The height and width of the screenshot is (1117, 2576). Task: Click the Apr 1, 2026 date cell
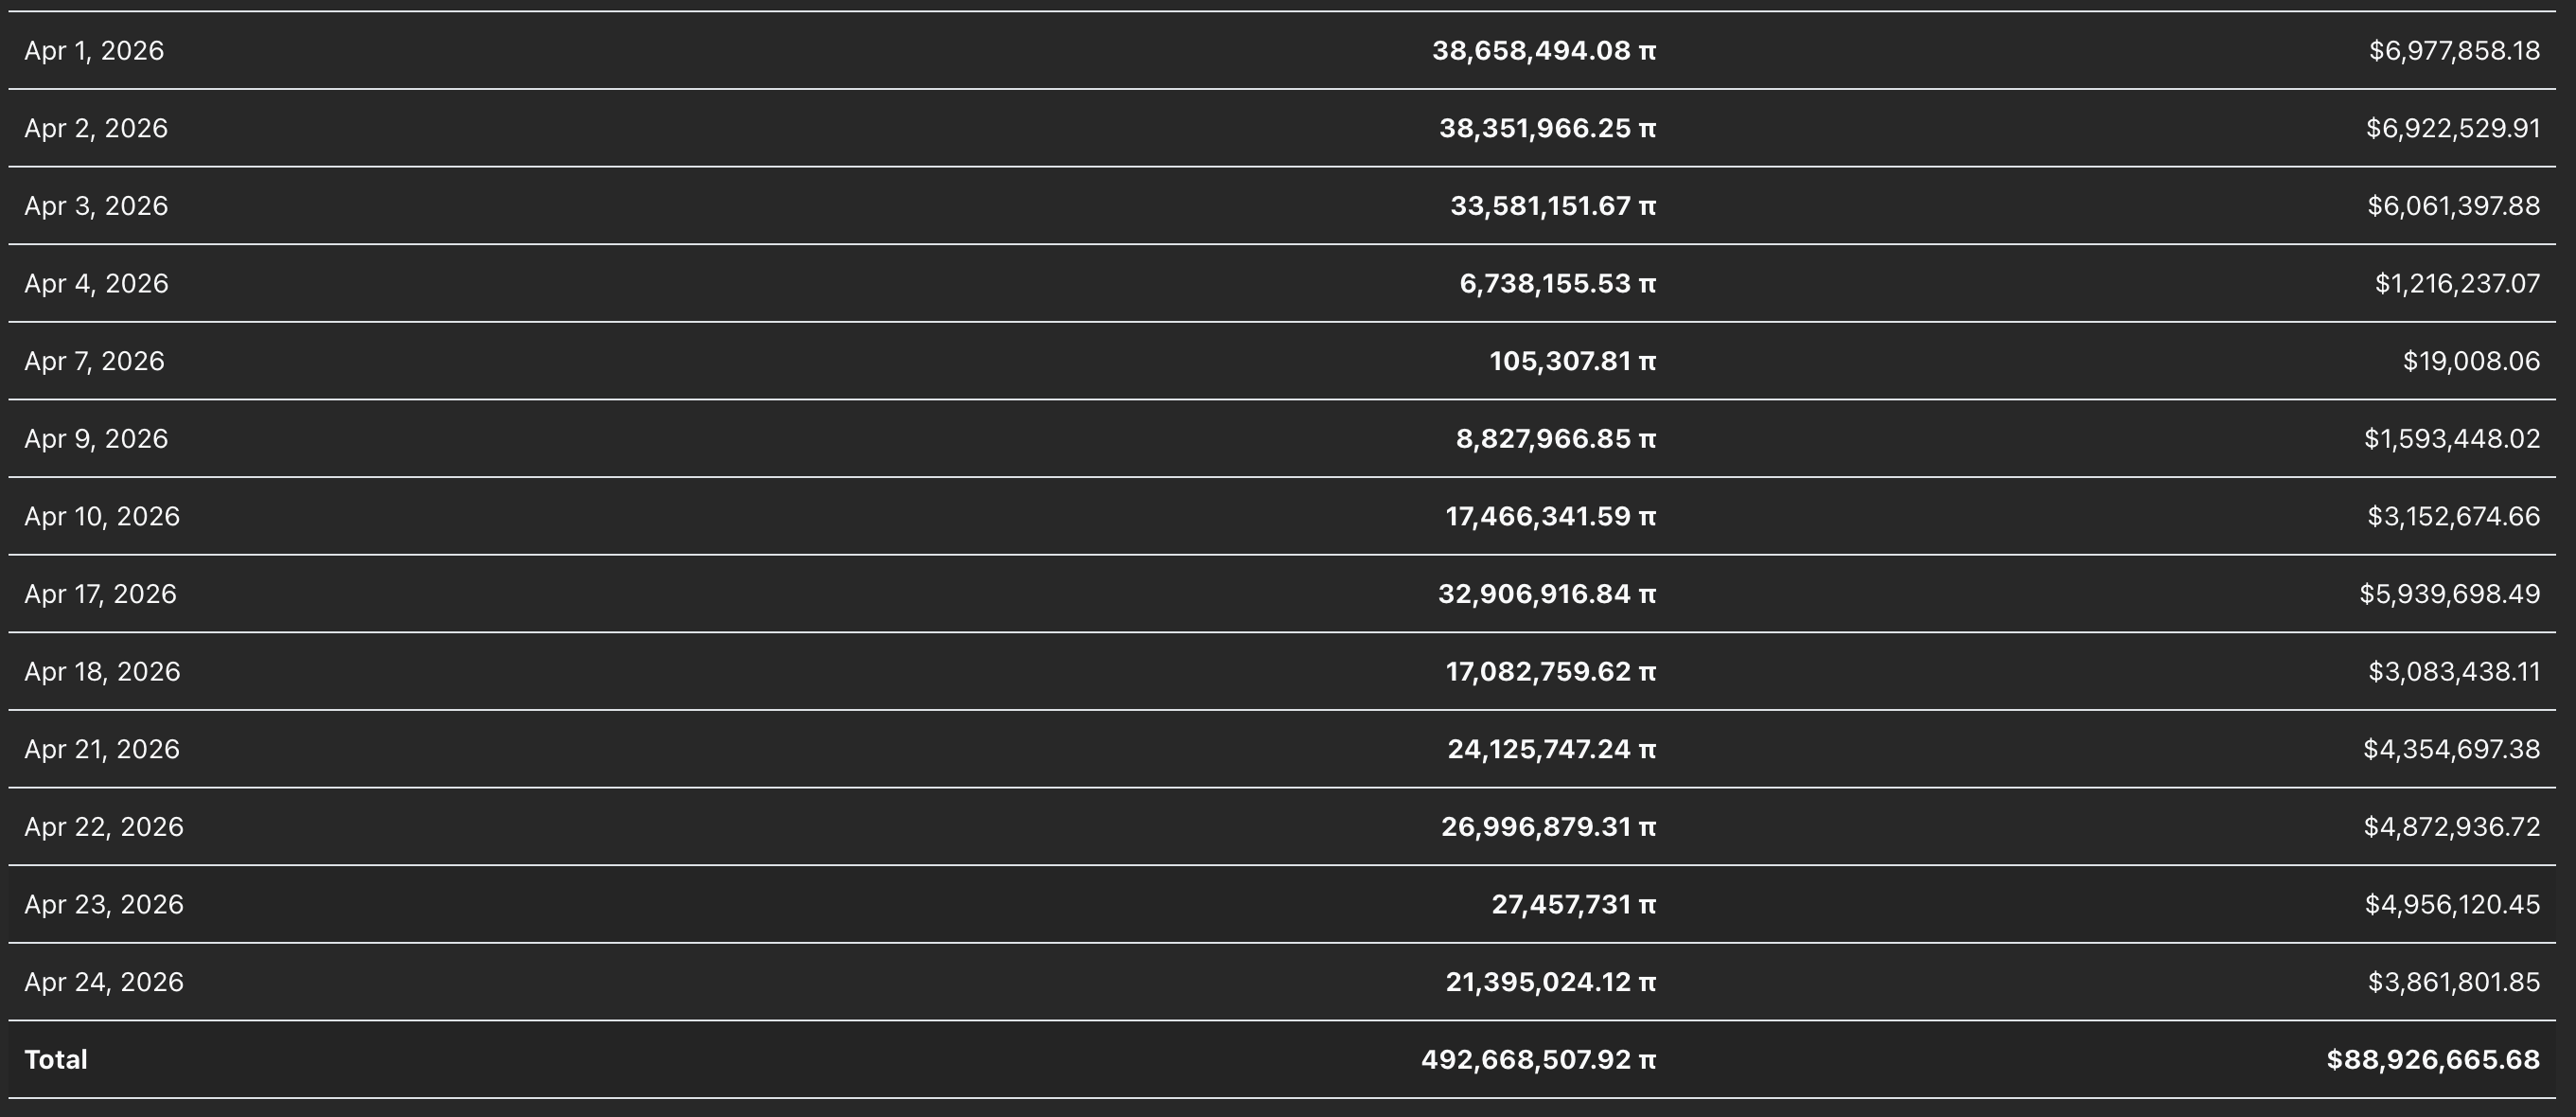click(x=94, y=51)
